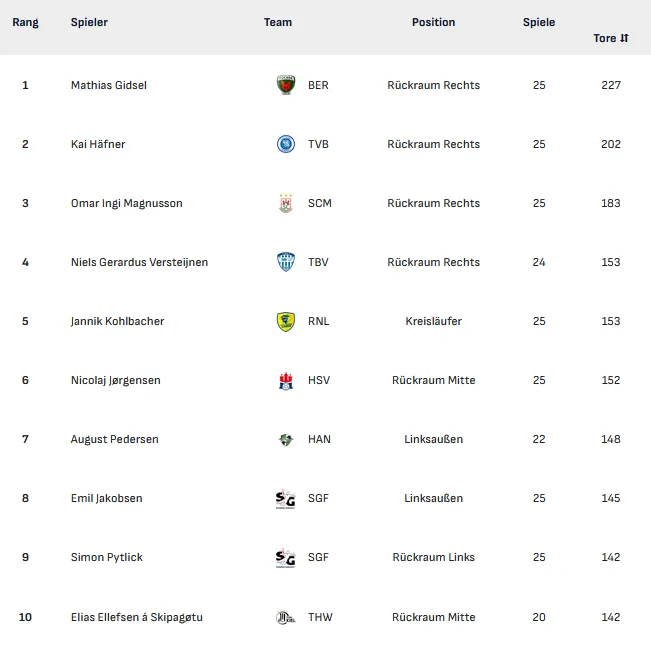651x646 pixels.
Task: Open player Omar Ingi Magnusson
Action: [x=127, y=203]
